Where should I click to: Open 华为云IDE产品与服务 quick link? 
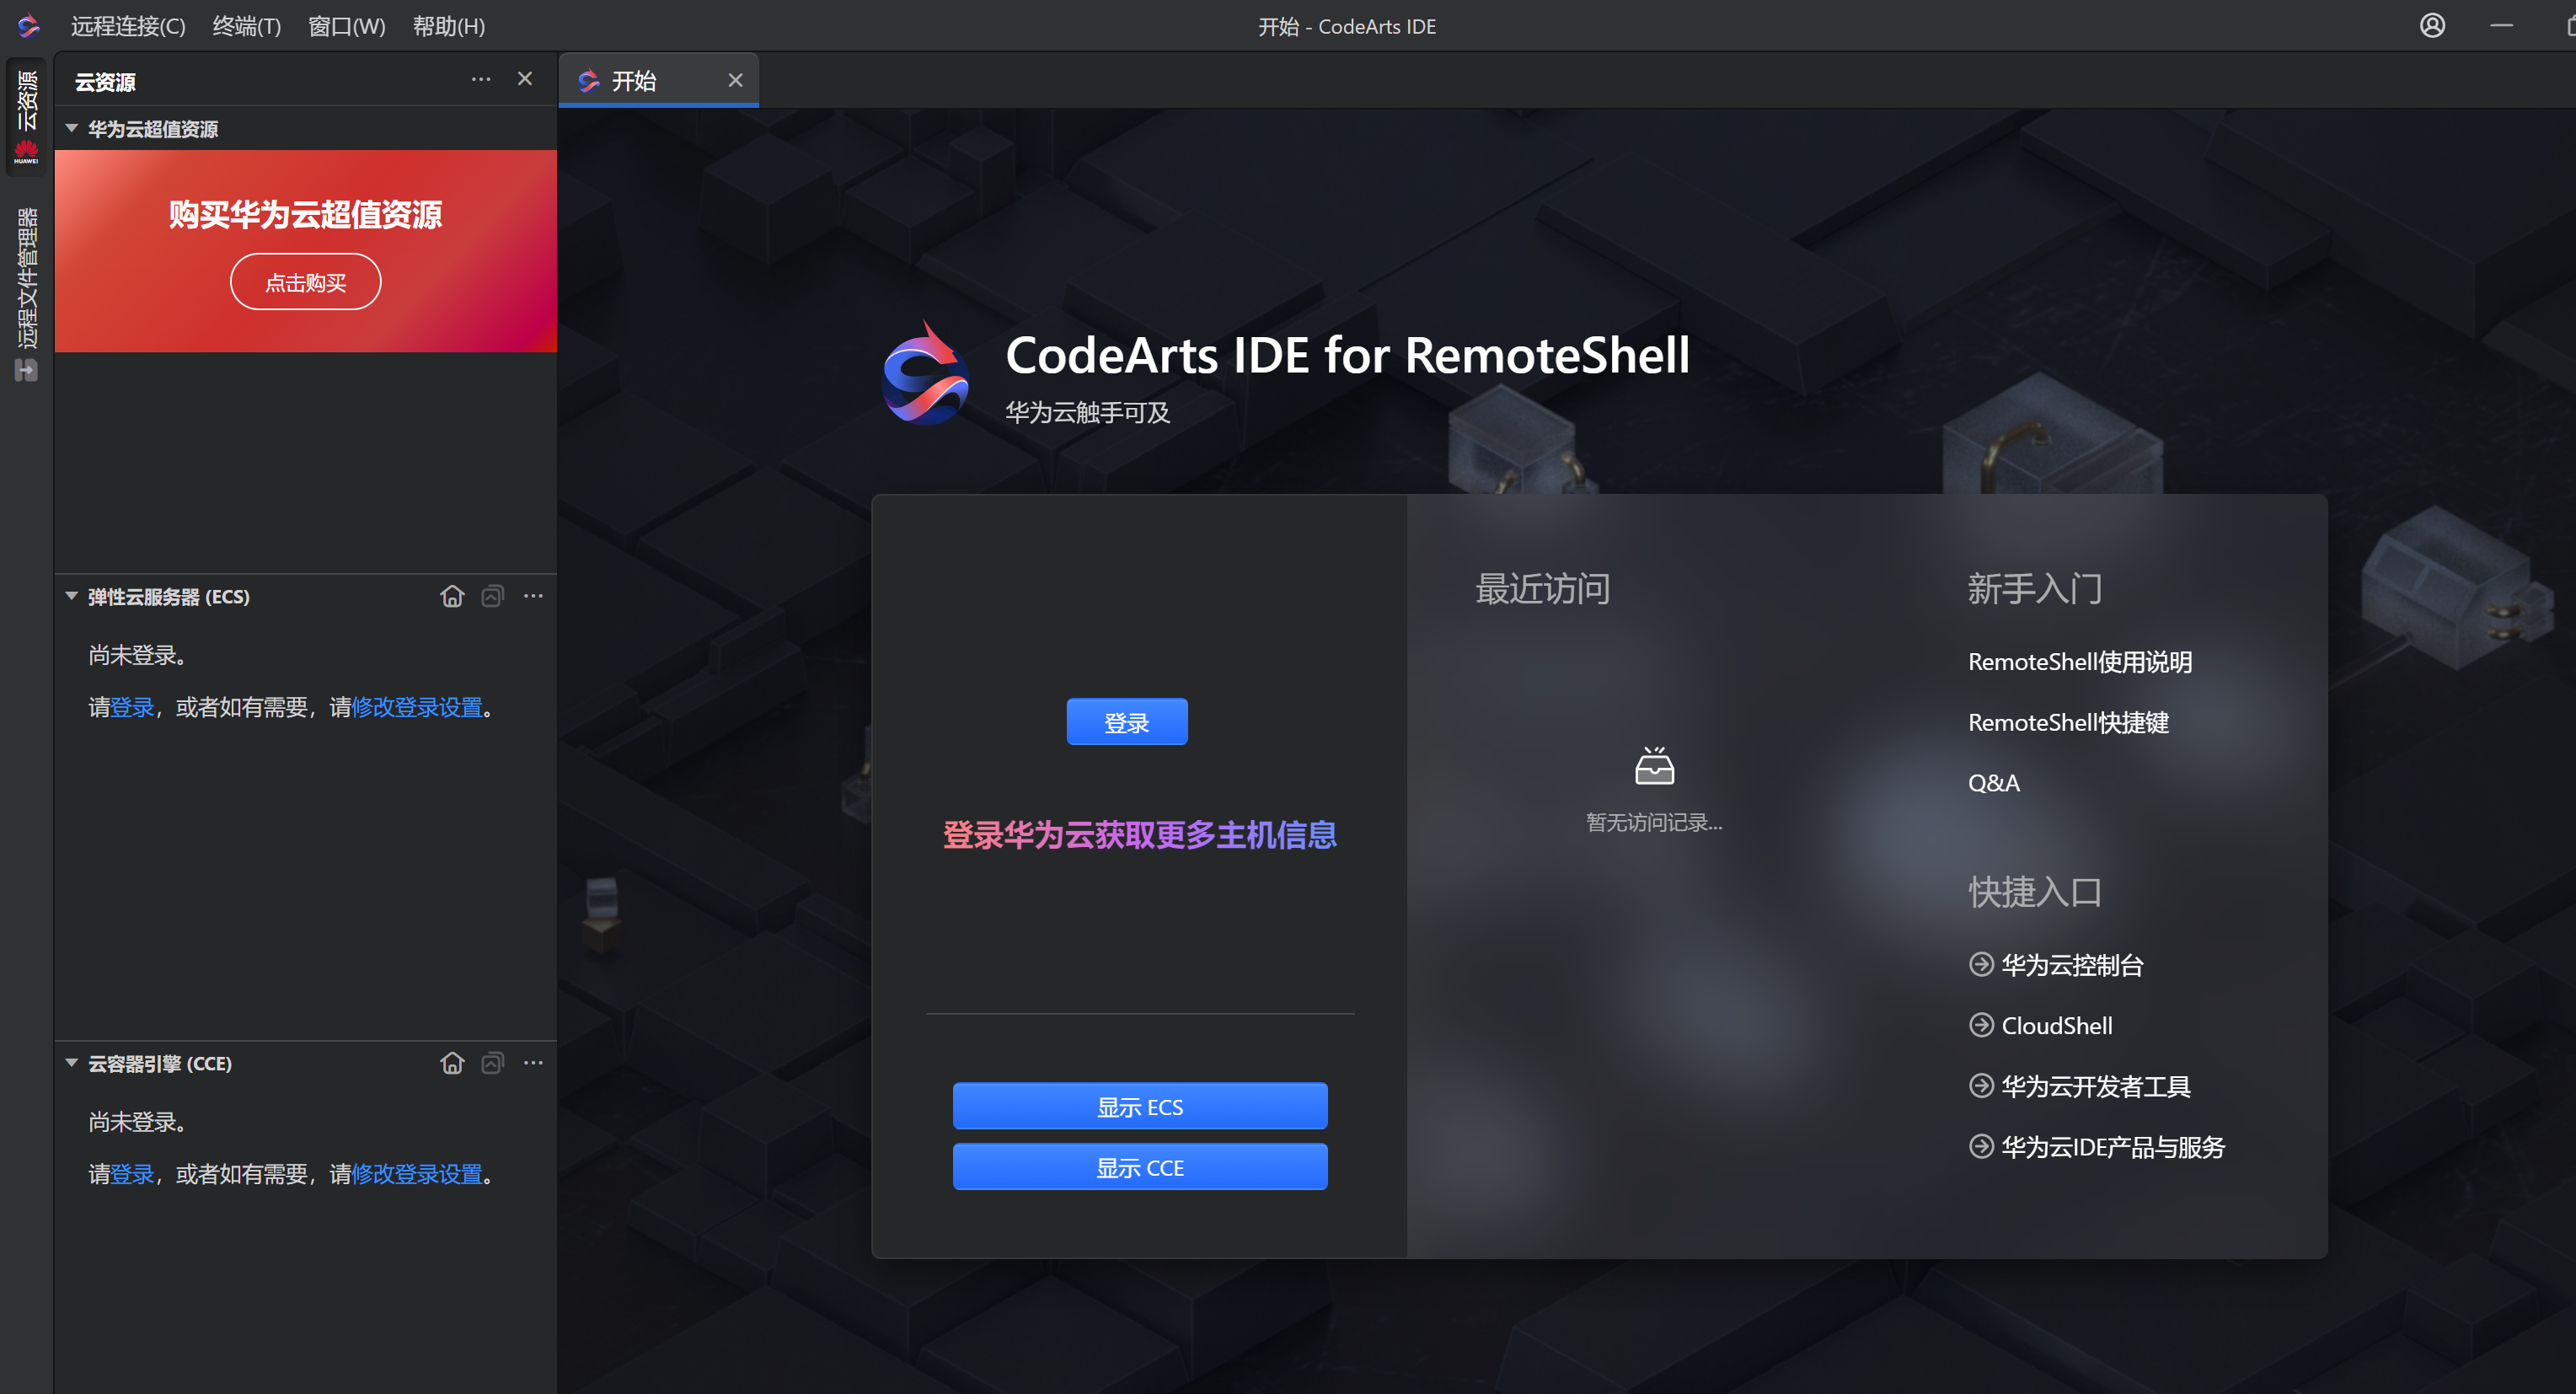pos(2113,1147)
